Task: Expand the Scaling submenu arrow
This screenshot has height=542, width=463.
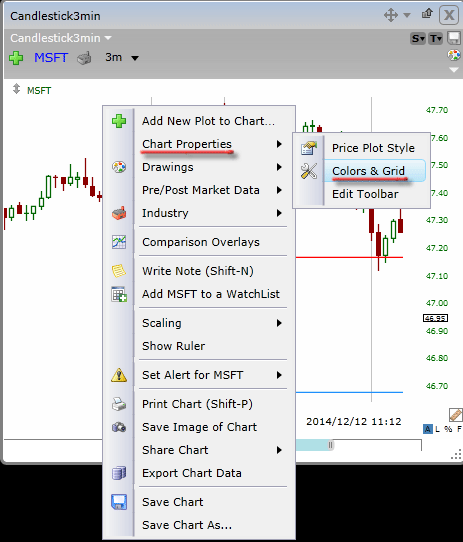Action: tap(279, 323)
